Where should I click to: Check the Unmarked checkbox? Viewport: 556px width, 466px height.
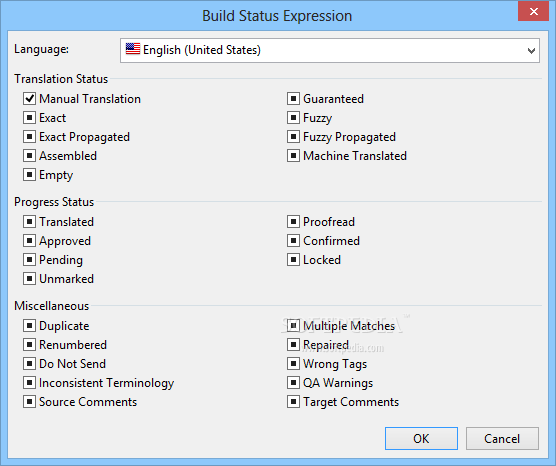pyautogui.click(x=29, y=279)
